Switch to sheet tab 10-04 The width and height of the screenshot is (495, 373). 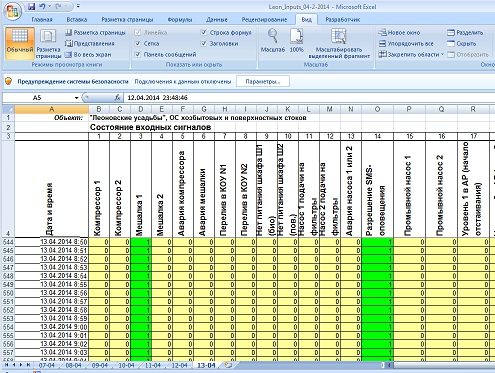pyautogui.click(x=126, y=365)
